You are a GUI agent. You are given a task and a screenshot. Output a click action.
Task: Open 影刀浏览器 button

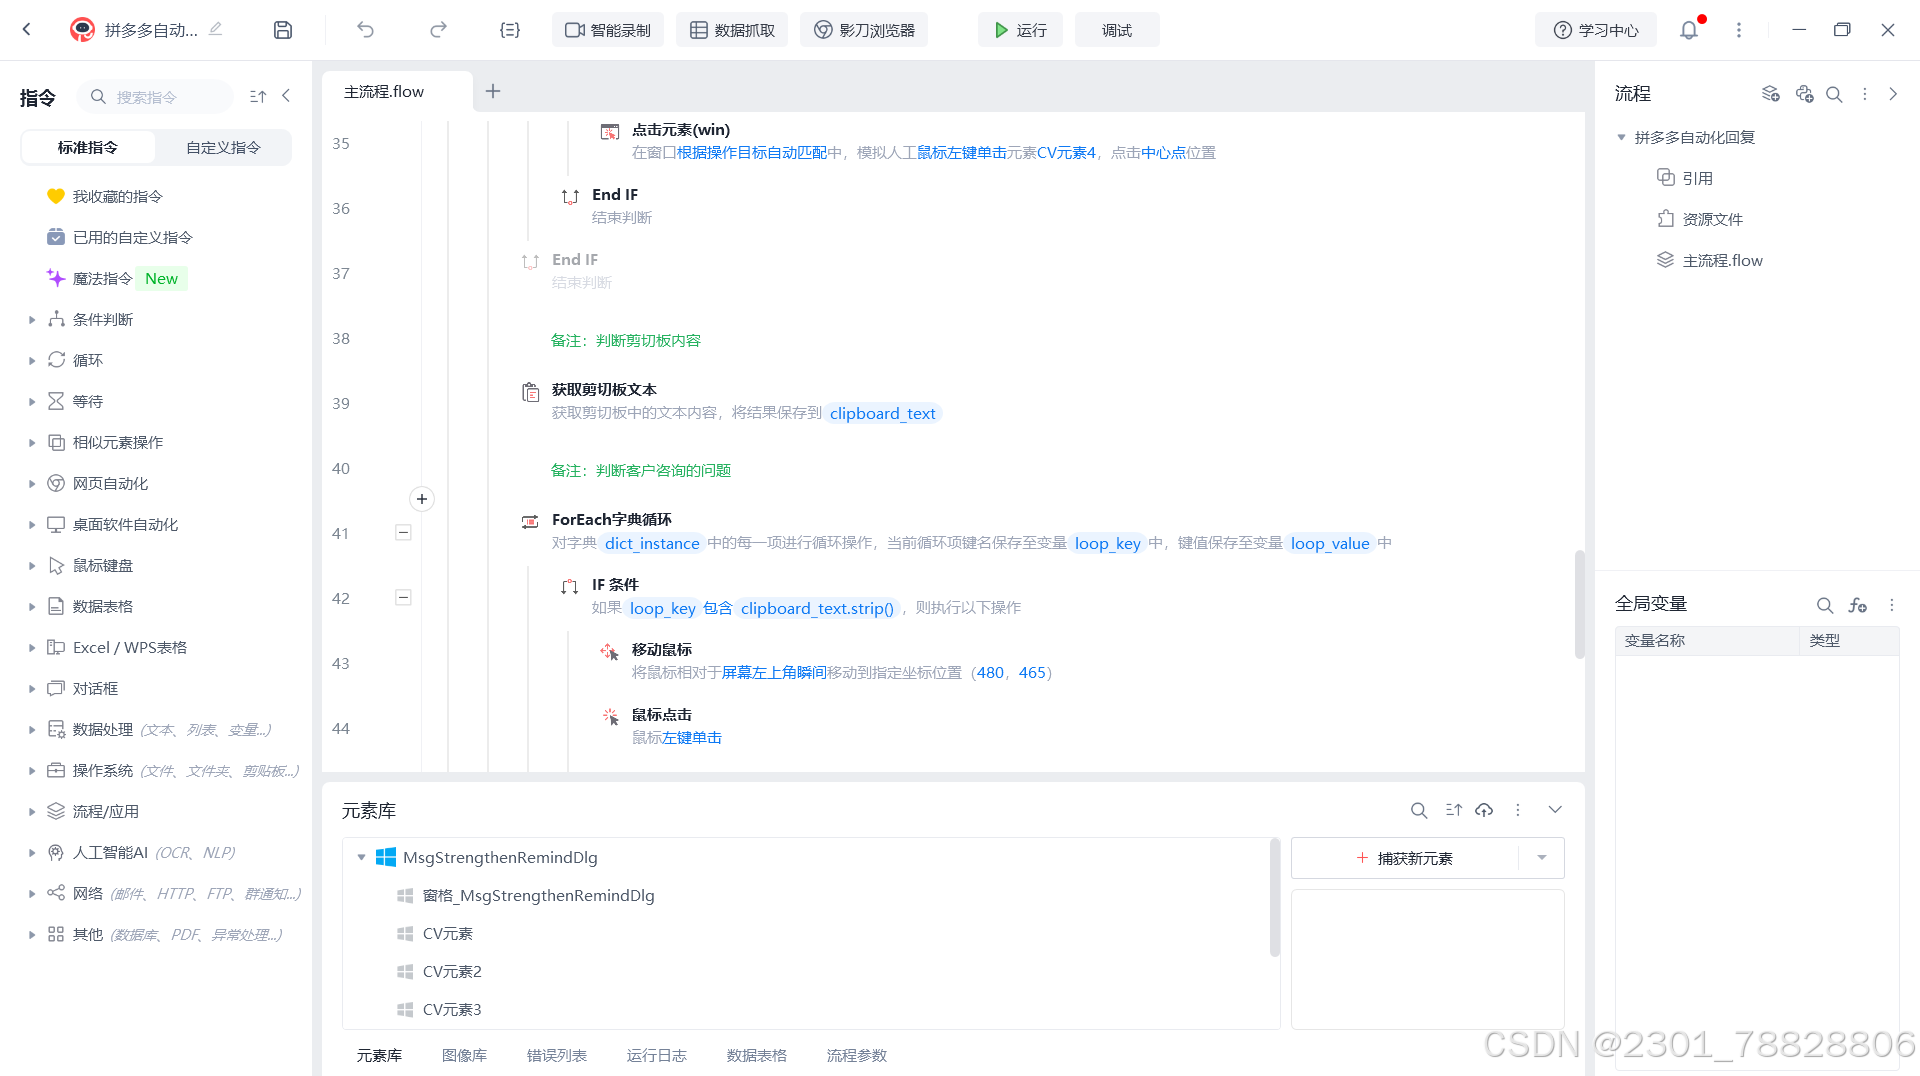pyautogui.click(x=864, y=30)
